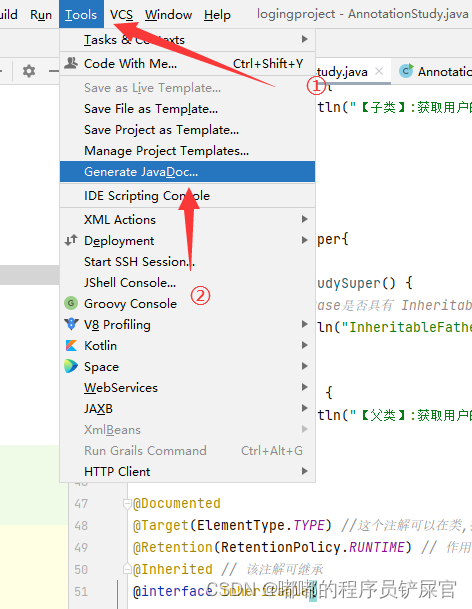Open IDE Scripting Console
This screenshot has width=472, height=609.
[187, 196]
